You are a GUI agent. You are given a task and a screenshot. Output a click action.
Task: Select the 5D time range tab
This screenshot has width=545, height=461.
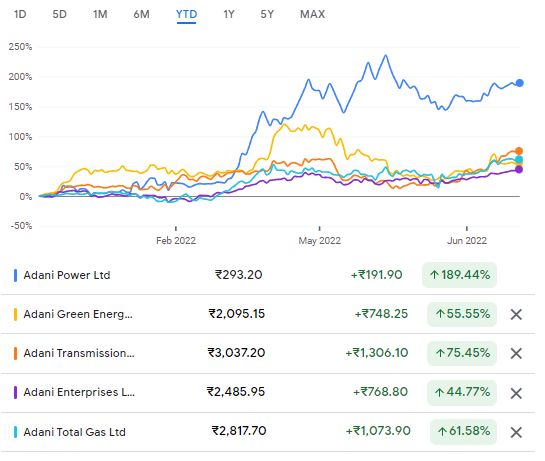click(59, 14)
